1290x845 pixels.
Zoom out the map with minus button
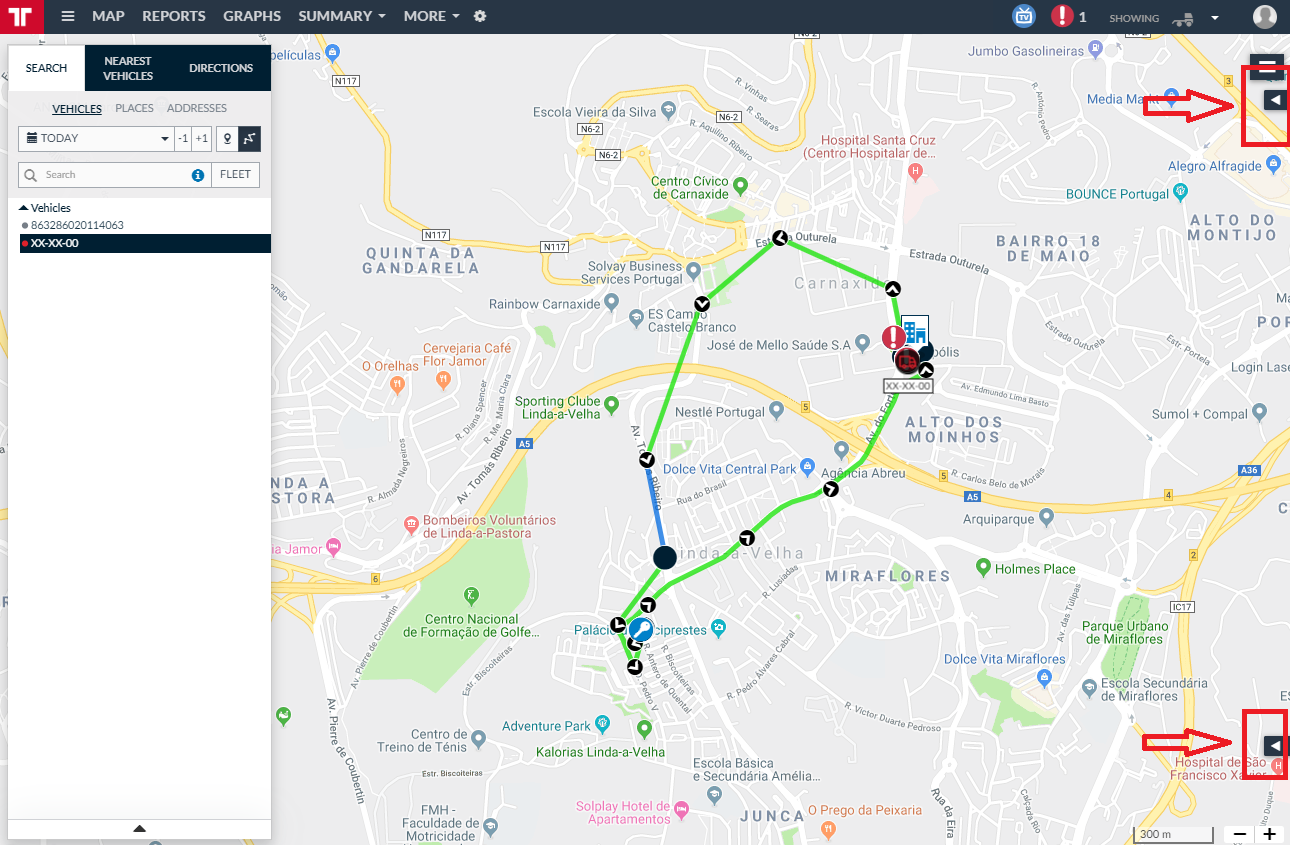click(x=1240, y=834)
